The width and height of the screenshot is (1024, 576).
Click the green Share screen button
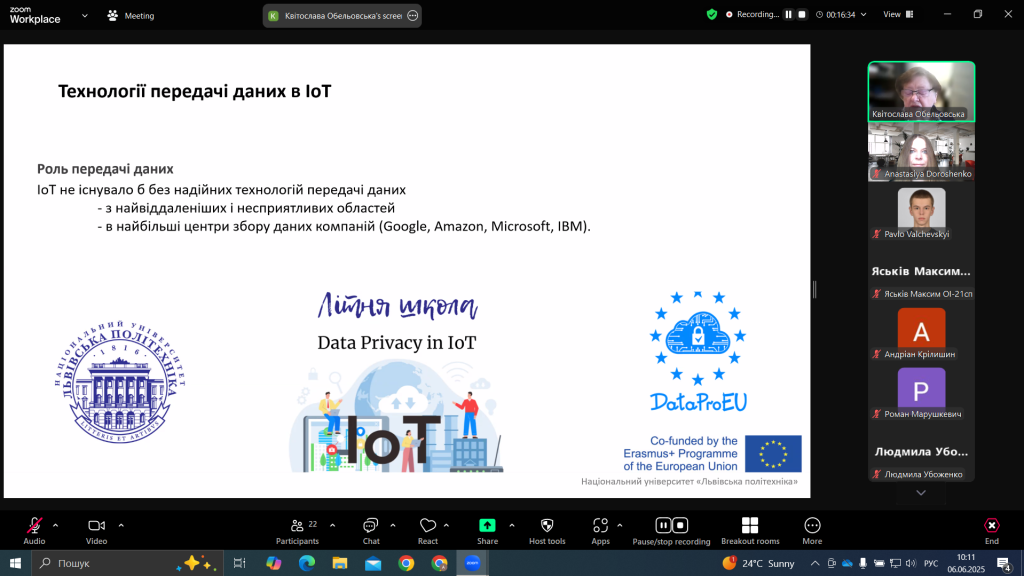point(487,526)
